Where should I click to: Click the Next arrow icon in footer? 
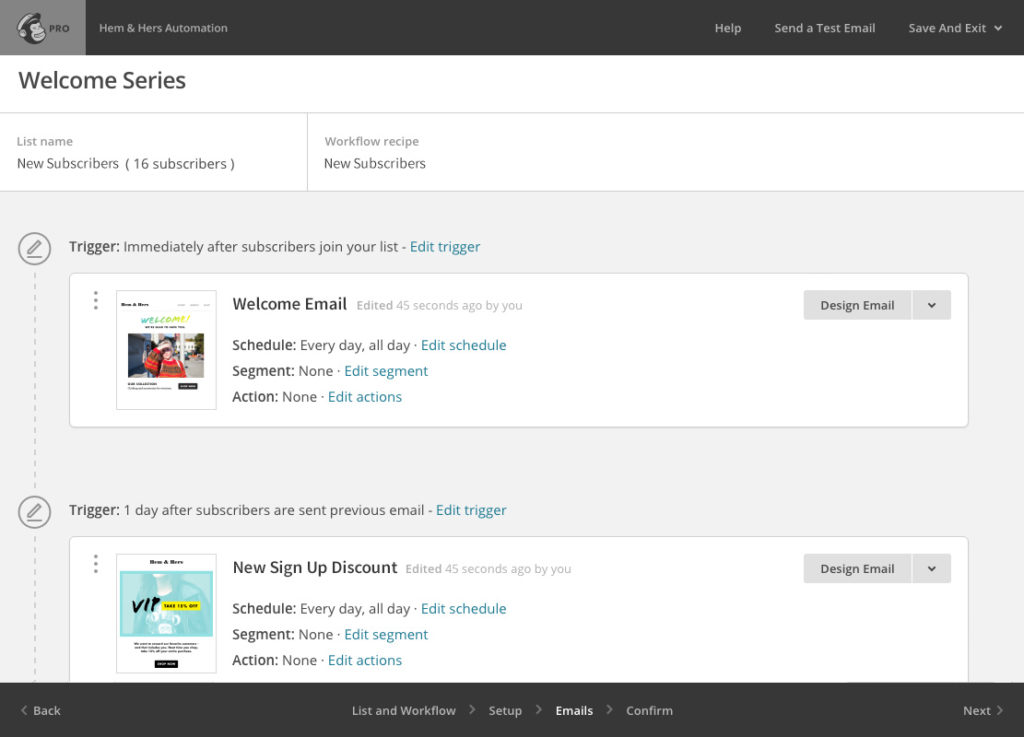point(999,710)
